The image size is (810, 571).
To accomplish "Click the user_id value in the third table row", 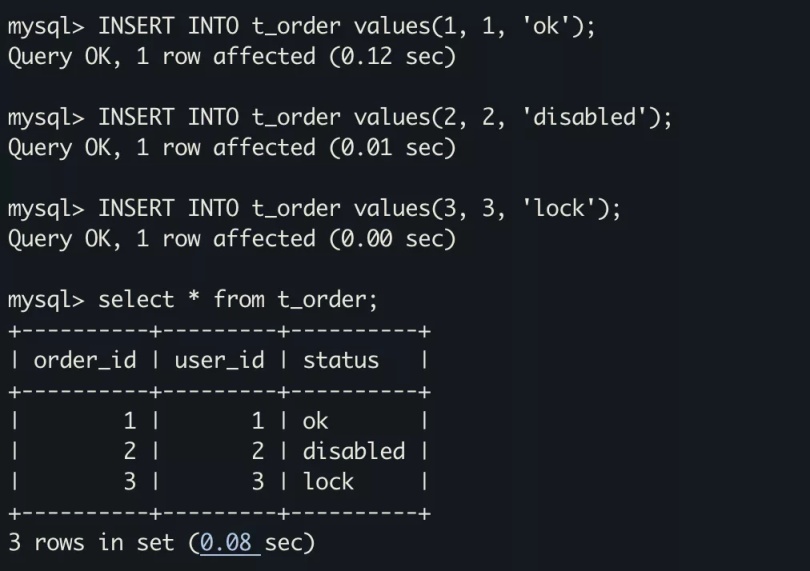I will [x=258, y=481].
